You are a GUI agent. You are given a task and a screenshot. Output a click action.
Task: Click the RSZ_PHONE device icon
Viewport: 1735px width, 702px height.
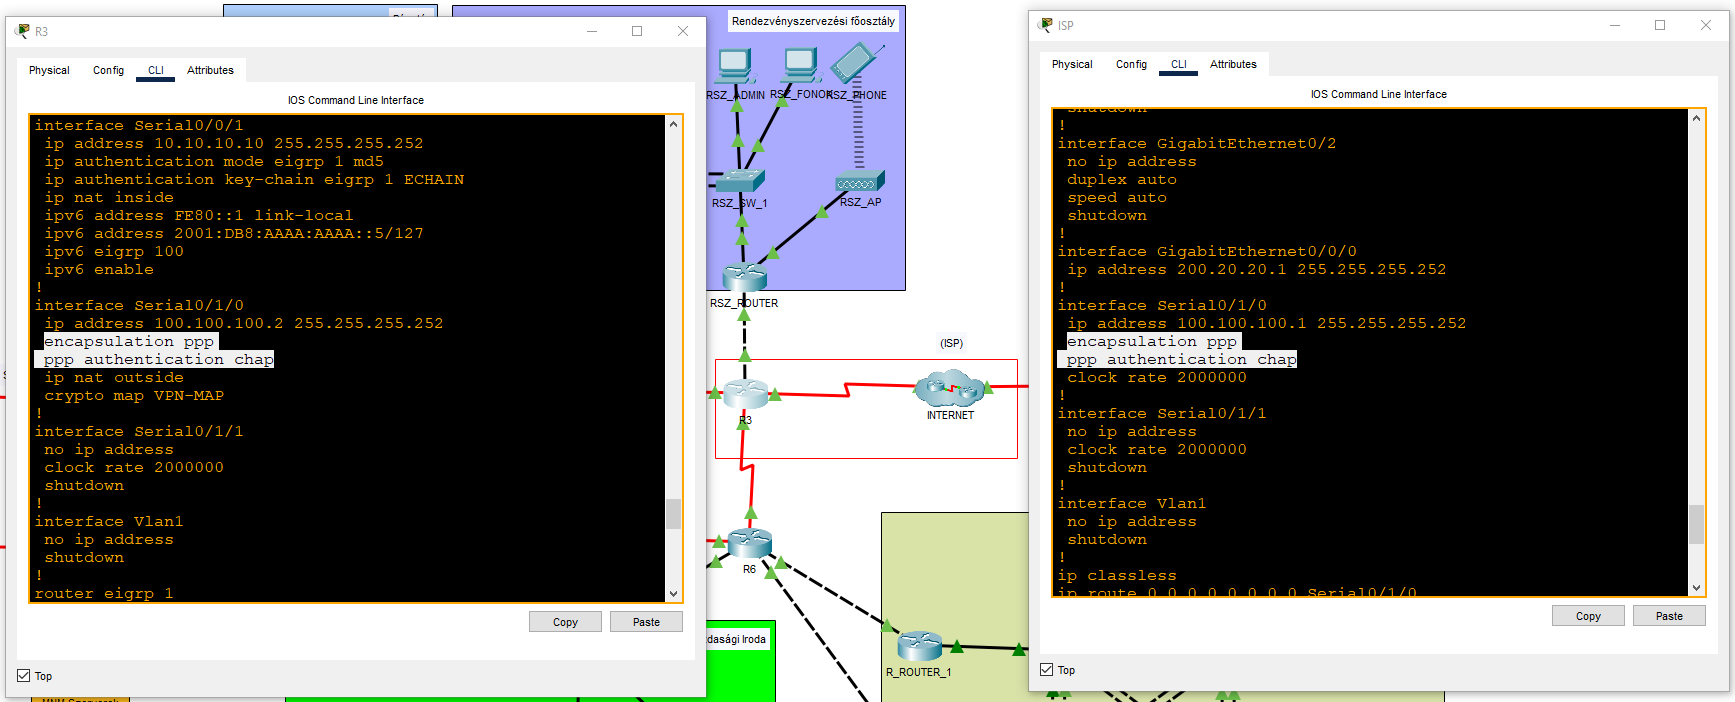coord(856,64)
